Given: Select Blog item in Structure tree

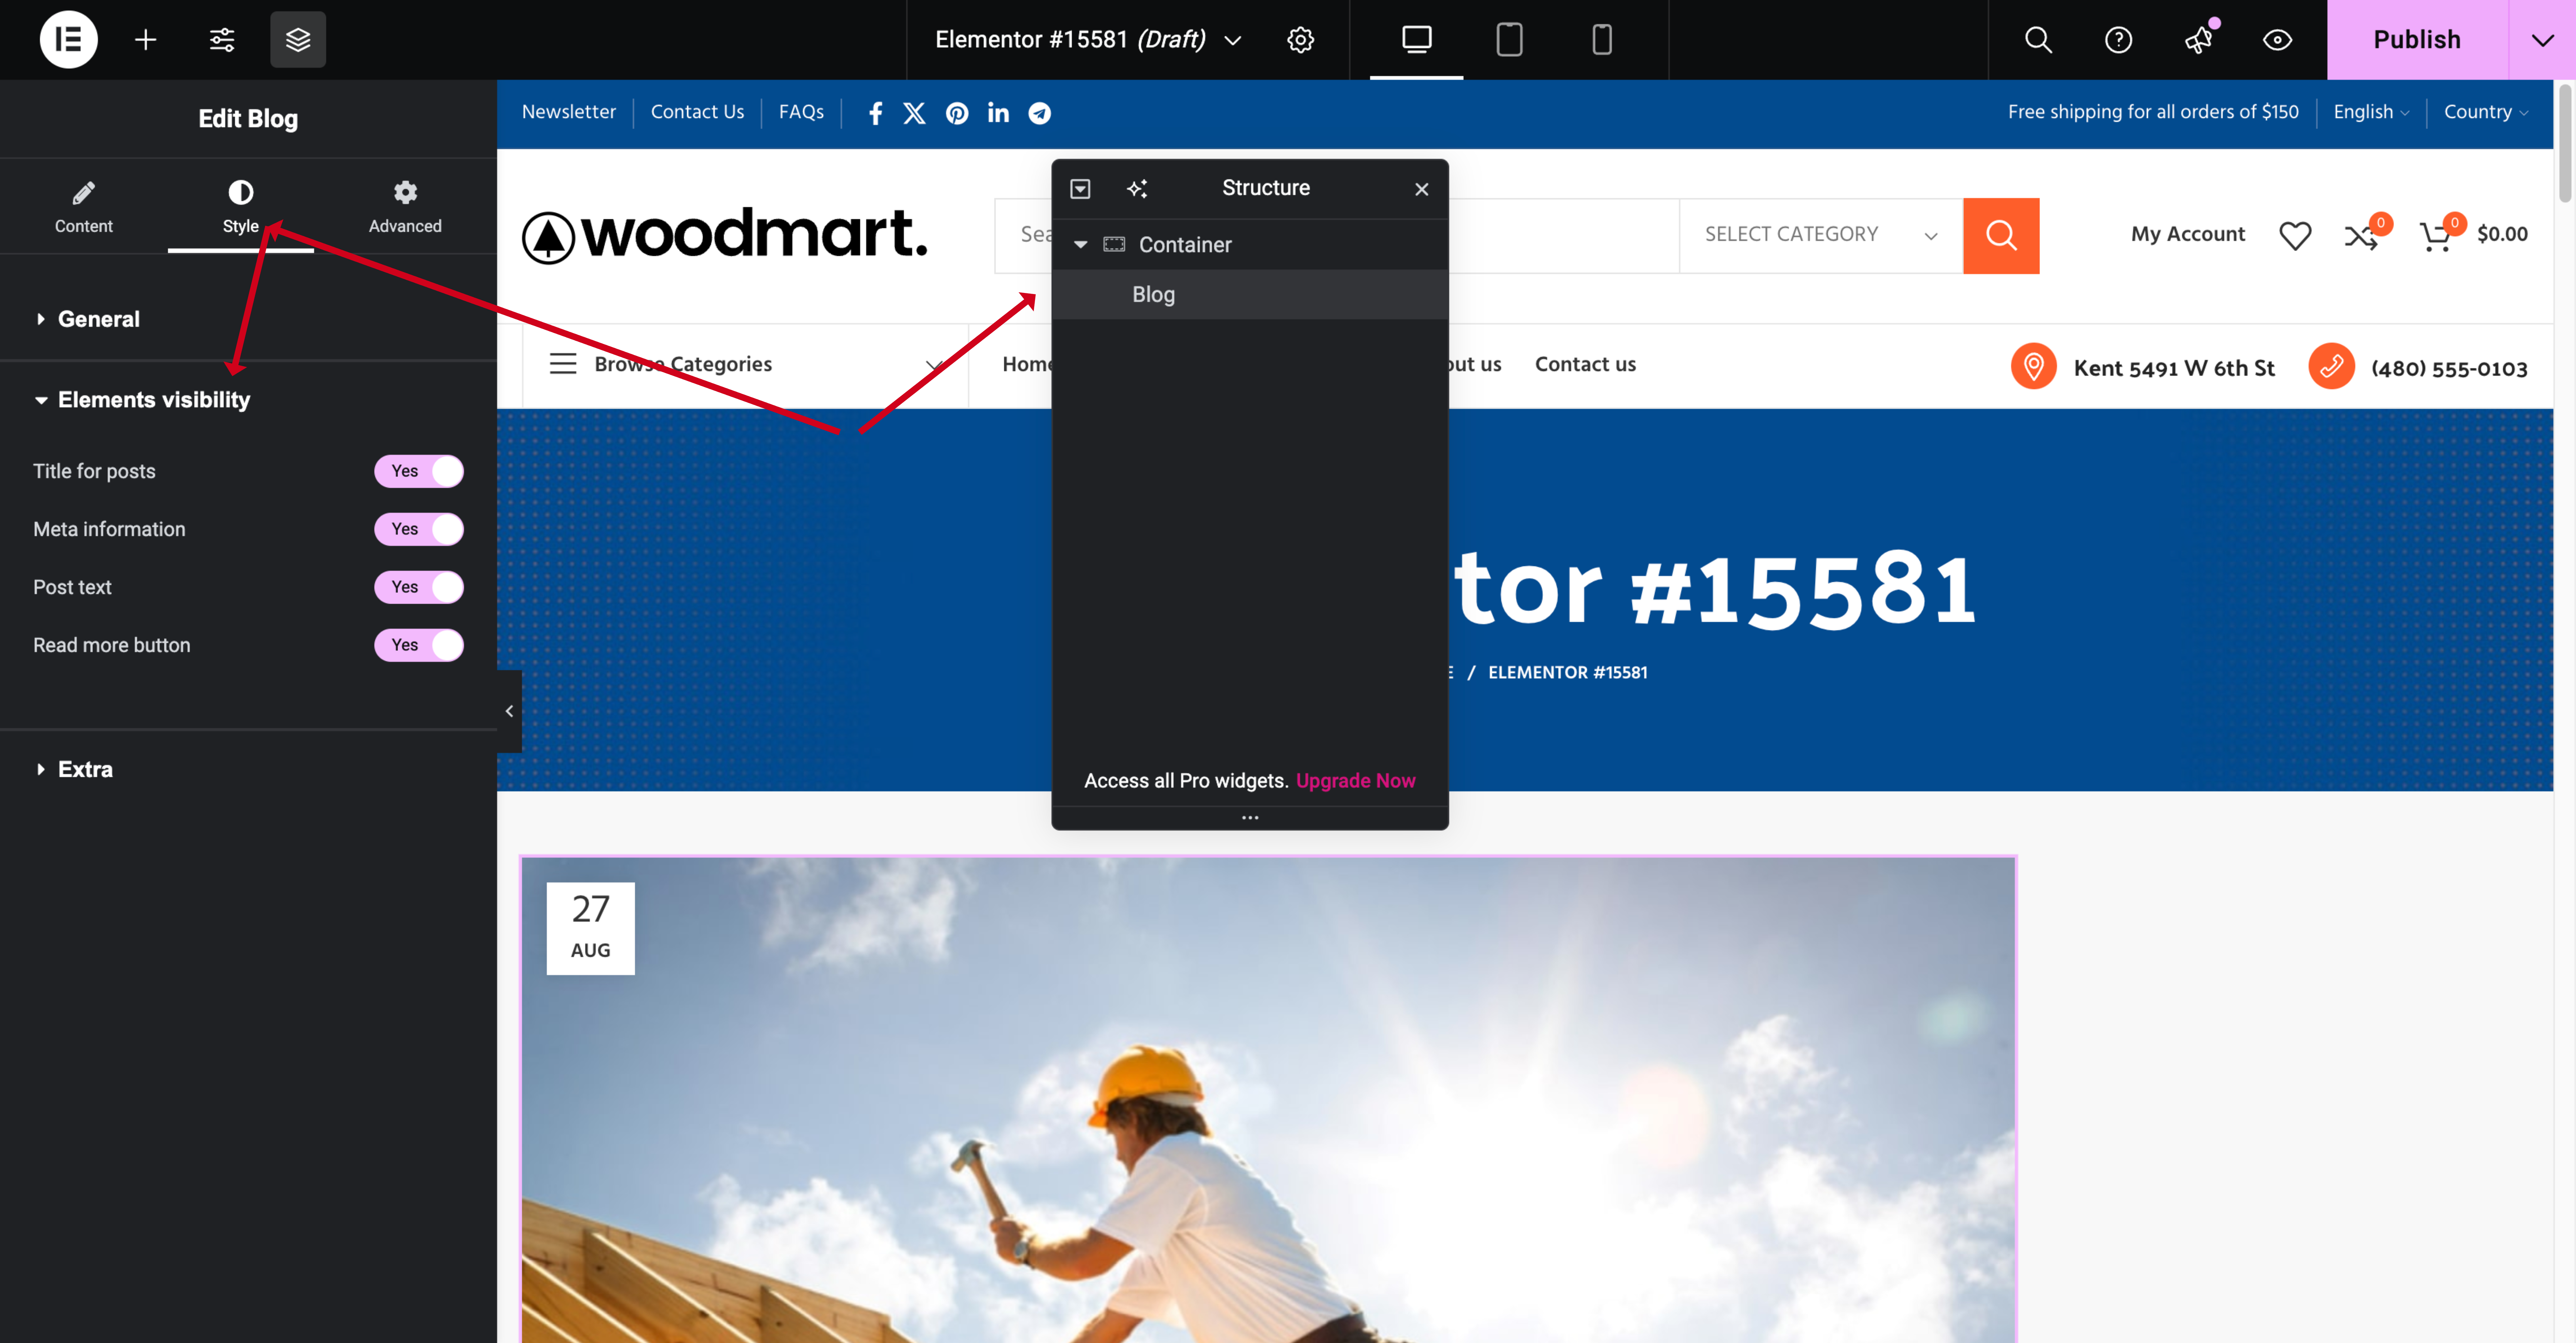Looking at the screenshot, I should tap(1250, 295).
